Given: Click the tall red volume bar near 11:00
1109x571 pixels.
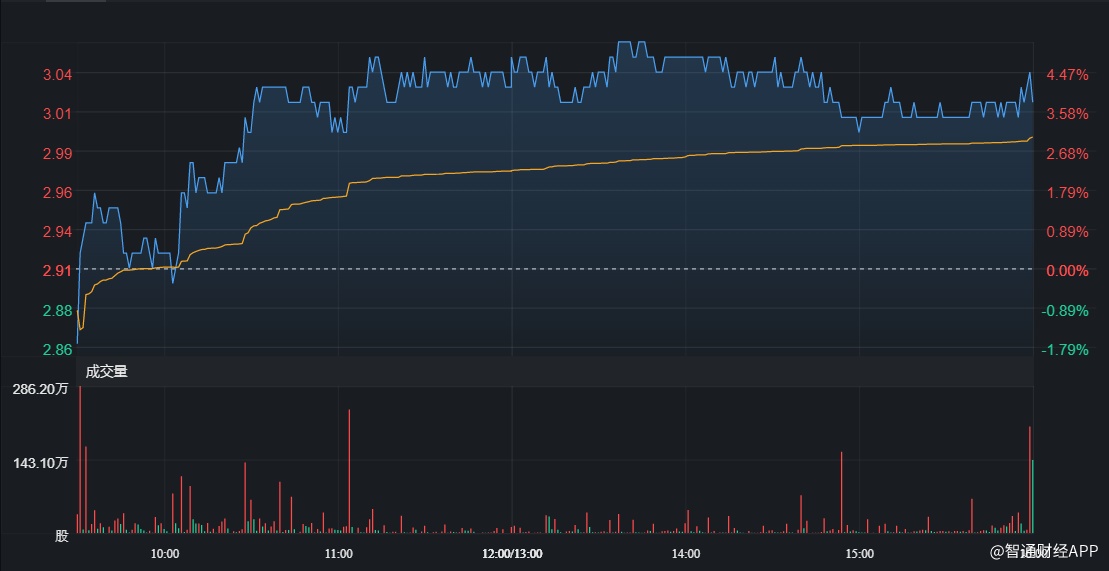Looking at the screenshot, I should click(x=349, y=470).
